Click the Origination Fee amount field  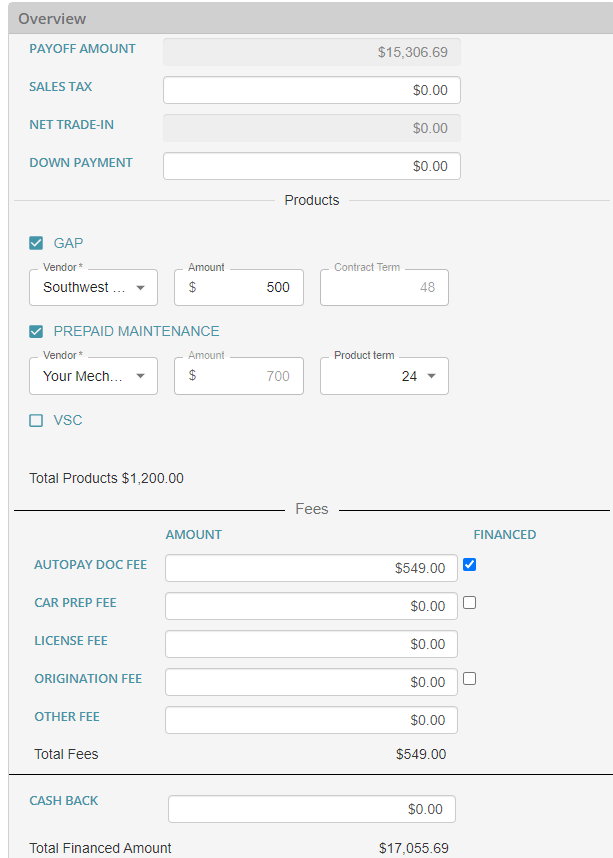tap(311, 682)
